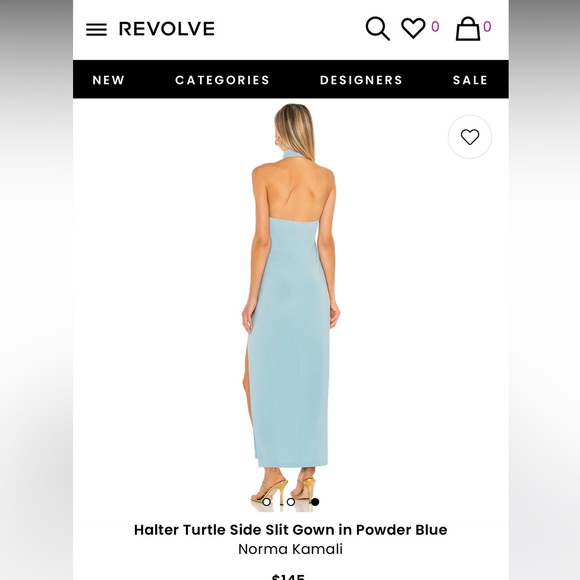Tap the model's blonde hair in the photo
580x580 pixels.
pos(295,129)
